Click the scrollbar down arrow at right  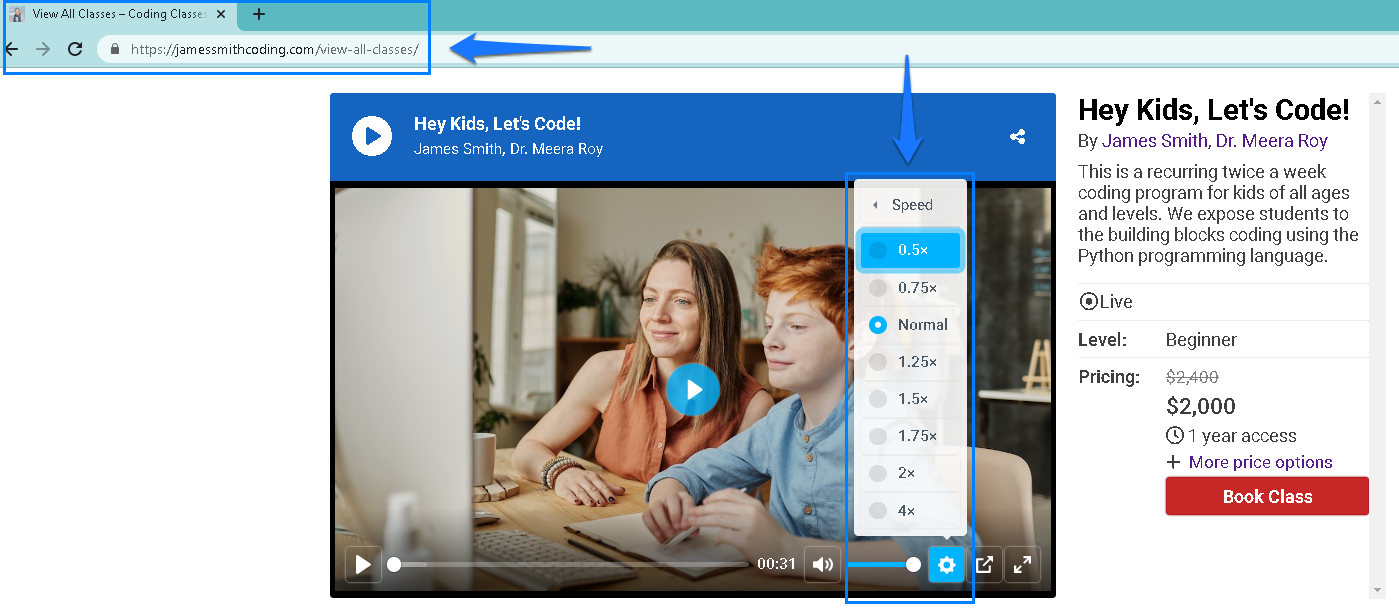tap(1378, 588)
